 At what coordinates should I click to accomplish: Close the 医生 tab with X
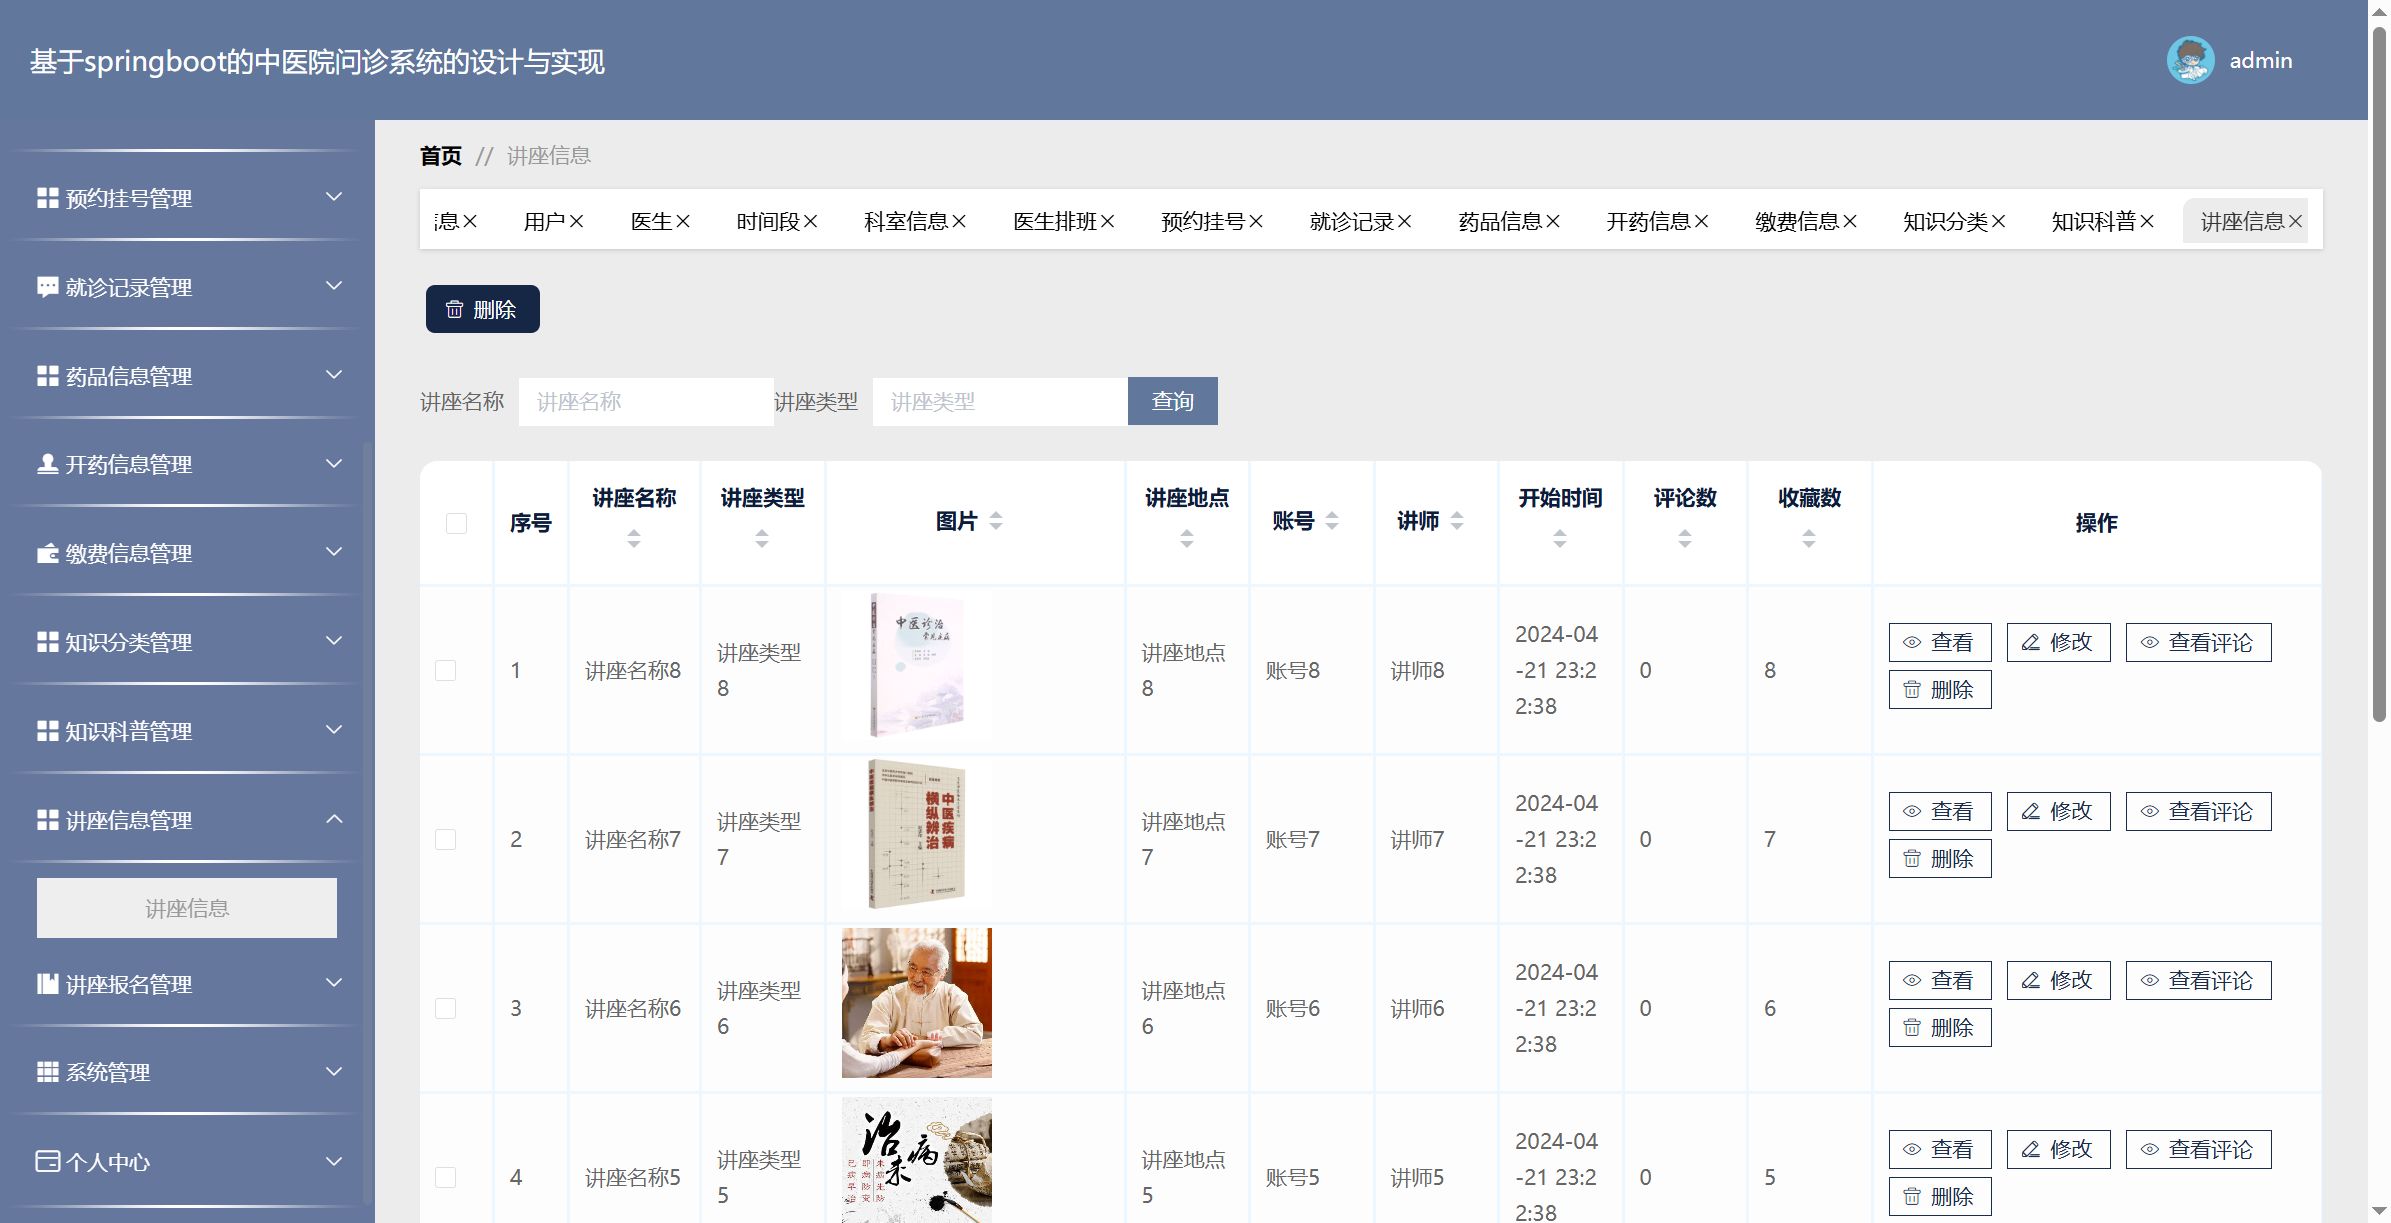(683, 221)
